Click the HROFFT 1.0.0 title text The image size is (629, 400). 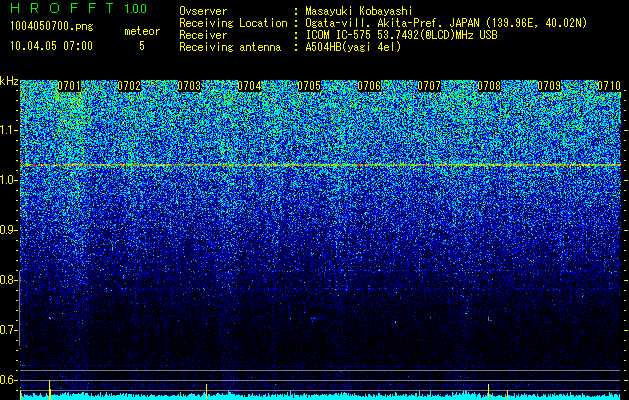coord(78,8)
